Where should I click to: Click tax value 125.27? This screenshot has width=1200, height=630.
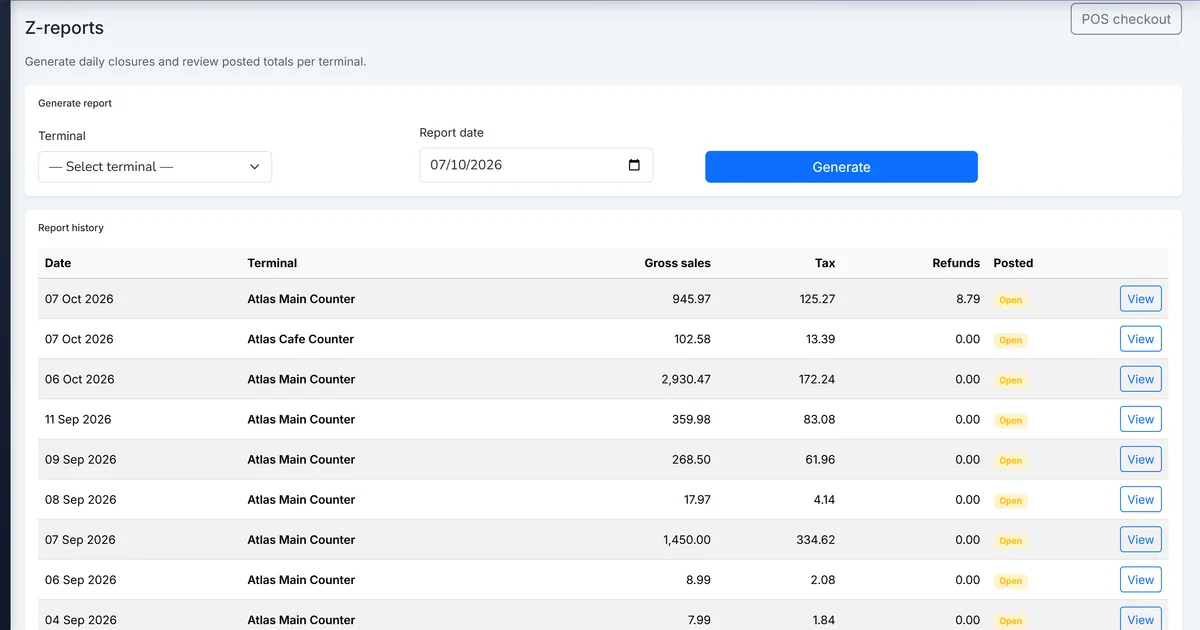[x=817, y=299]
